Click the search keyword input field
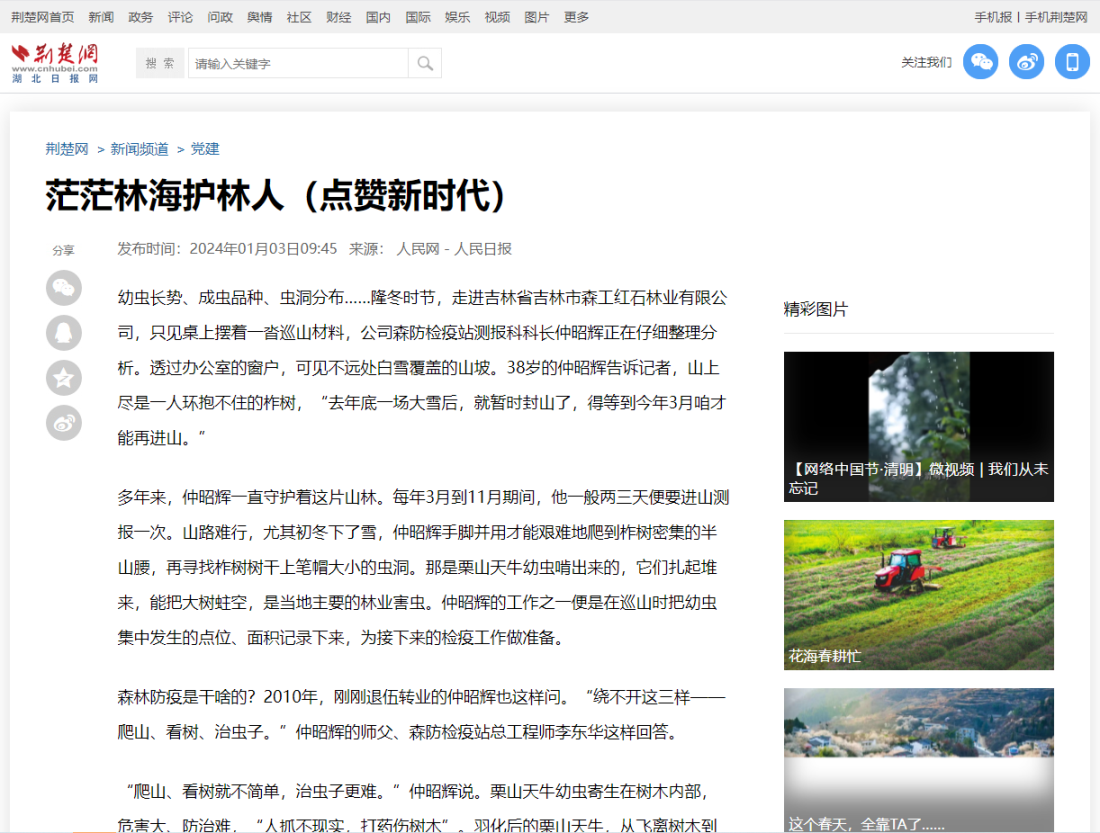 tap(298, 63)
